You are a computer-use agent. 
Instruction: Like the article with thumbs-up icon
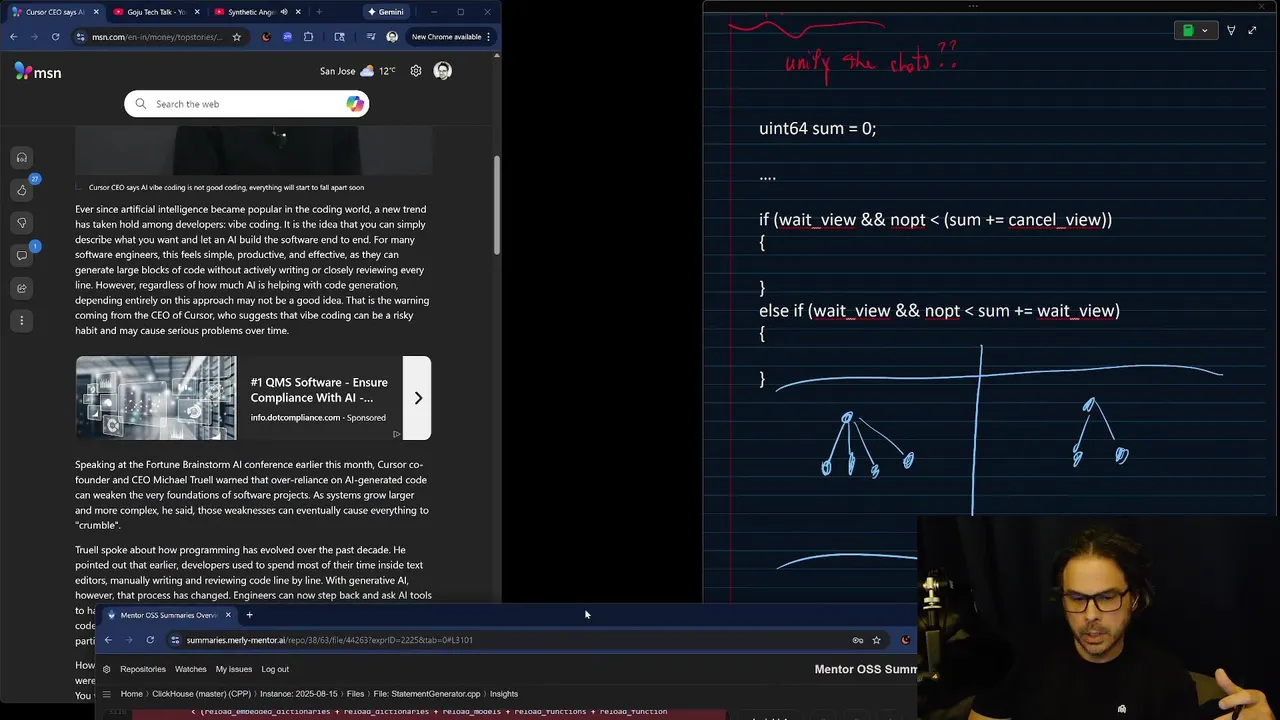[x=21, y=190]
